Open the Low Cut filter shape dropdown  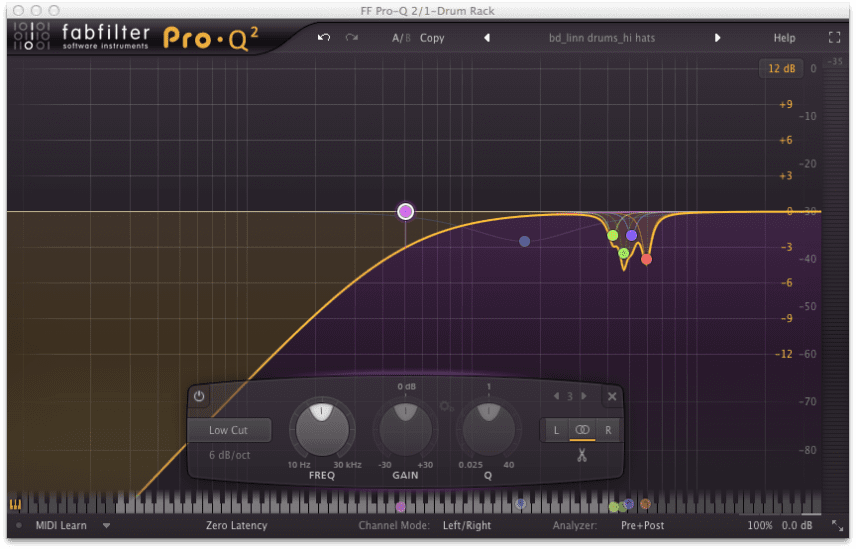[x=229, y=430]
